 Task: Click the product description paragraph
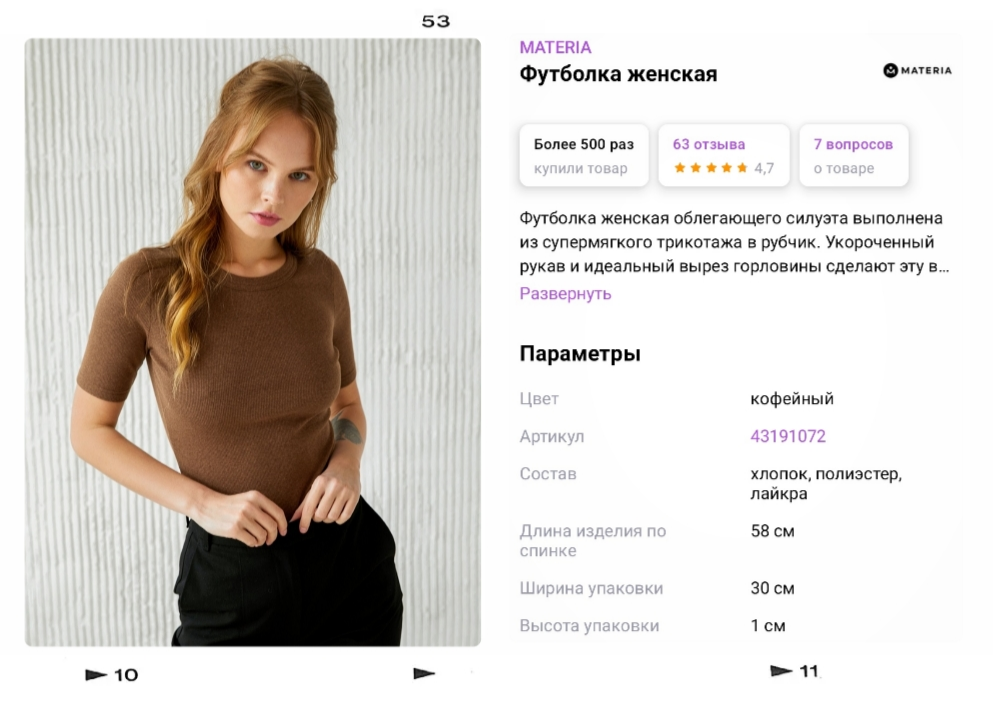[734, 242]
